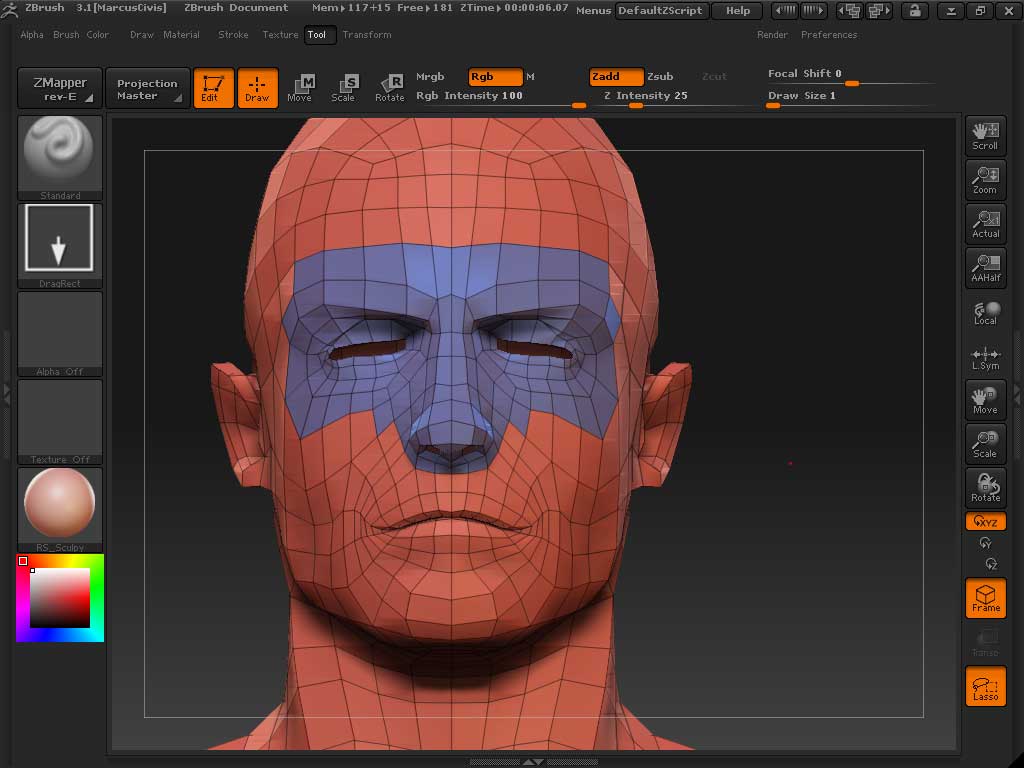Click the right-arrow stacked windows icon
The image size is (1024, 768).
[x=879, y=10]
